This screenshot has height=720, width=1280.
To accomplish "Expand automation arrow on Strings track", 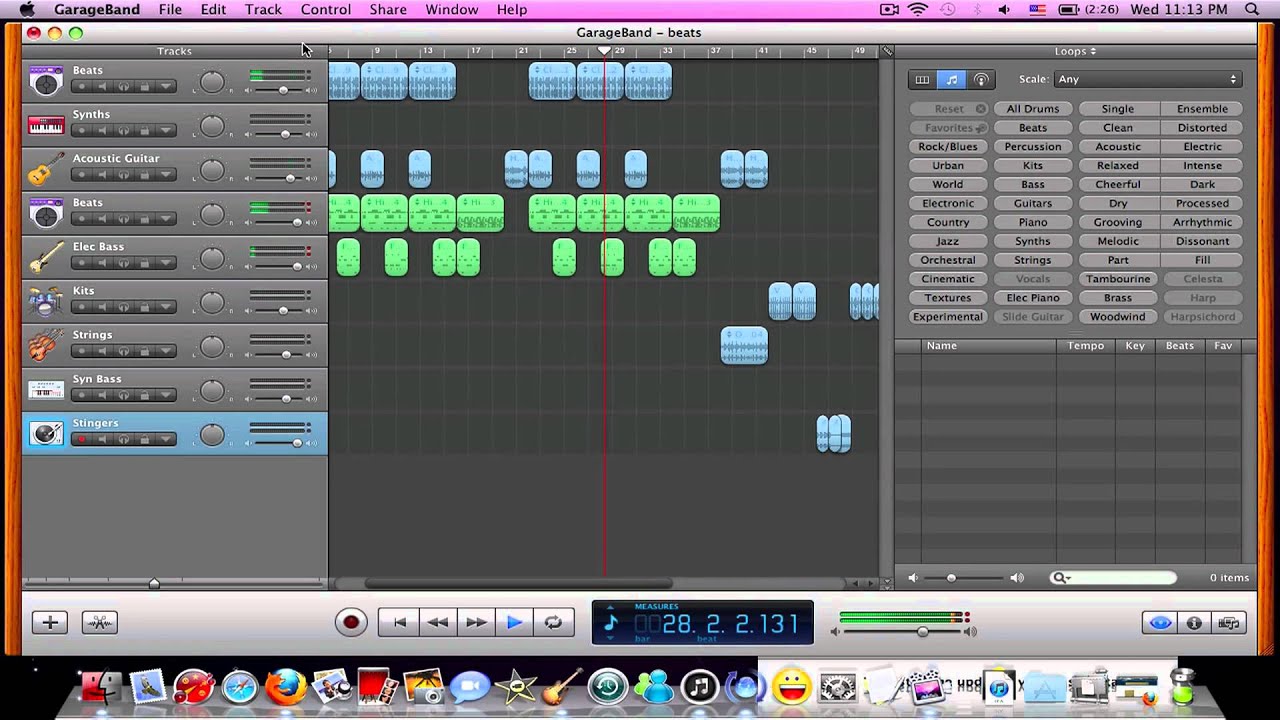I will [x=165, y=351].
